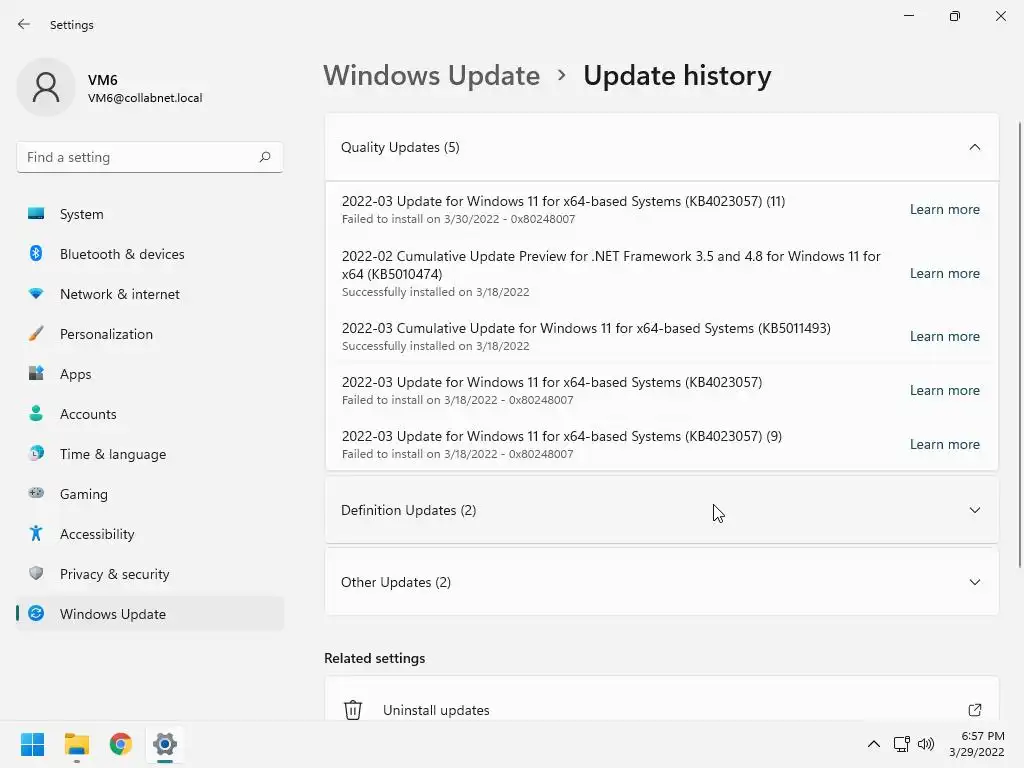Click the Windows Update breadcrumb link
This screenshot has height=768, width=1024.
tap(432, 76)
